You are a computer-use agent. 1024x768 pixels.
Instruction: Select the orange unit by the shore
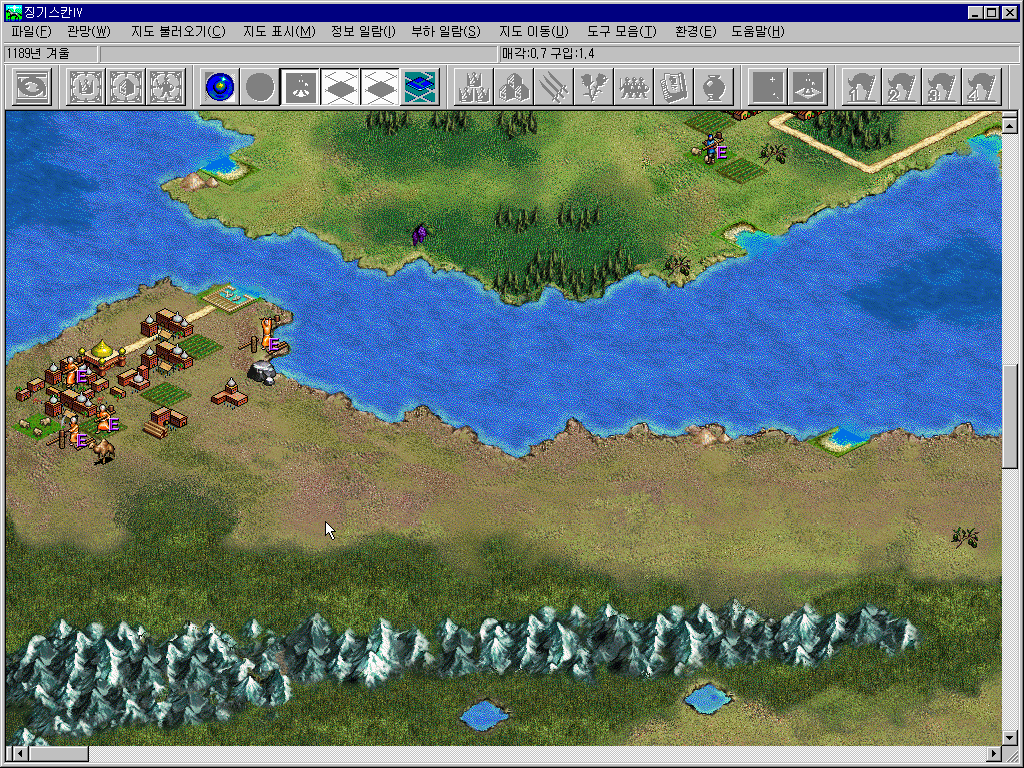tap(267, 334)
